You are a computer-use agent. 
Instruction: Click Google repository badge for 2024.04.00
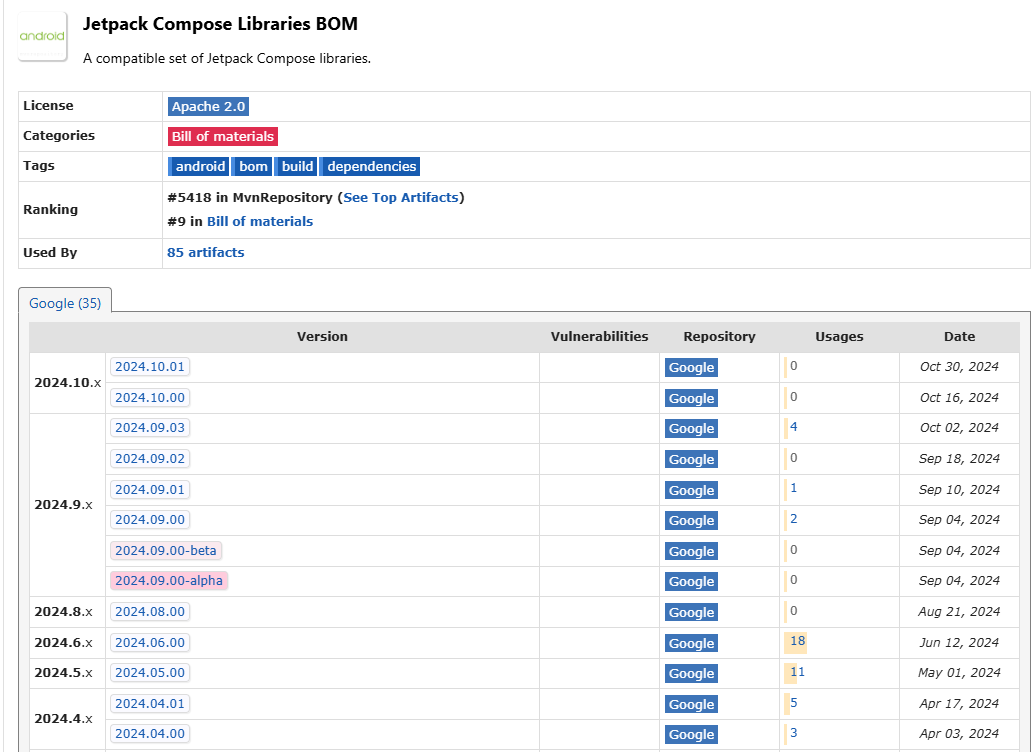pyautogui.click(x=691, y=734)
